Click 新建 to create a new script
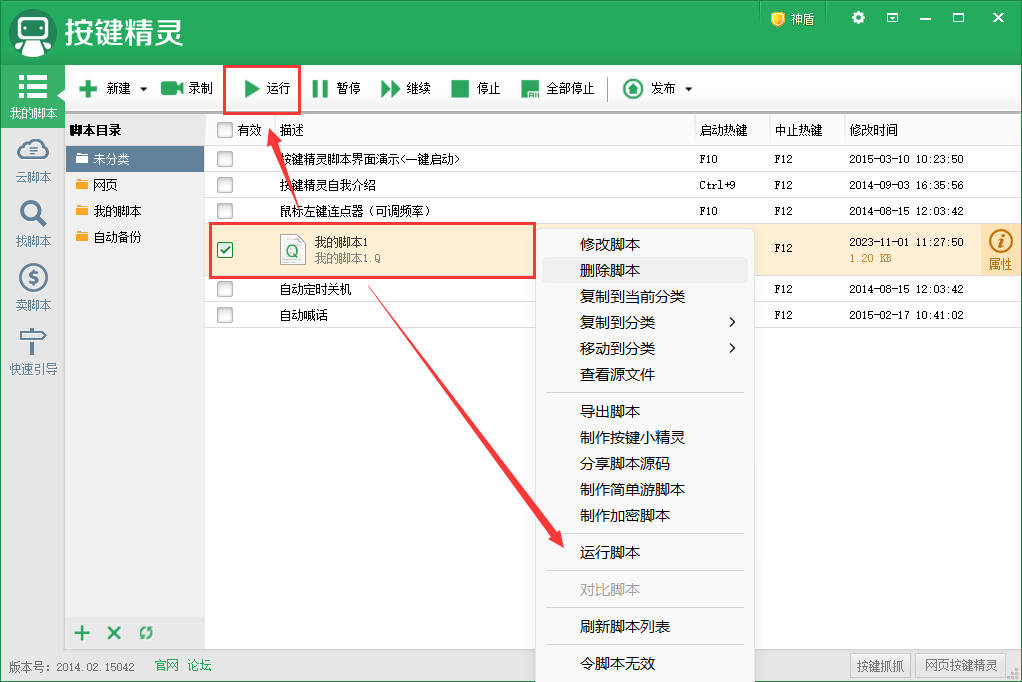The image size is (1022, 682). pos(105,88)
